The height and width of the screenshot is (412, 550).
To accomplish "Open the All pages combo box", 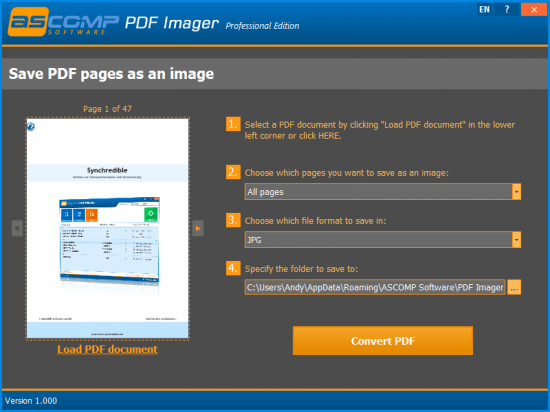I will click(383, 192).
